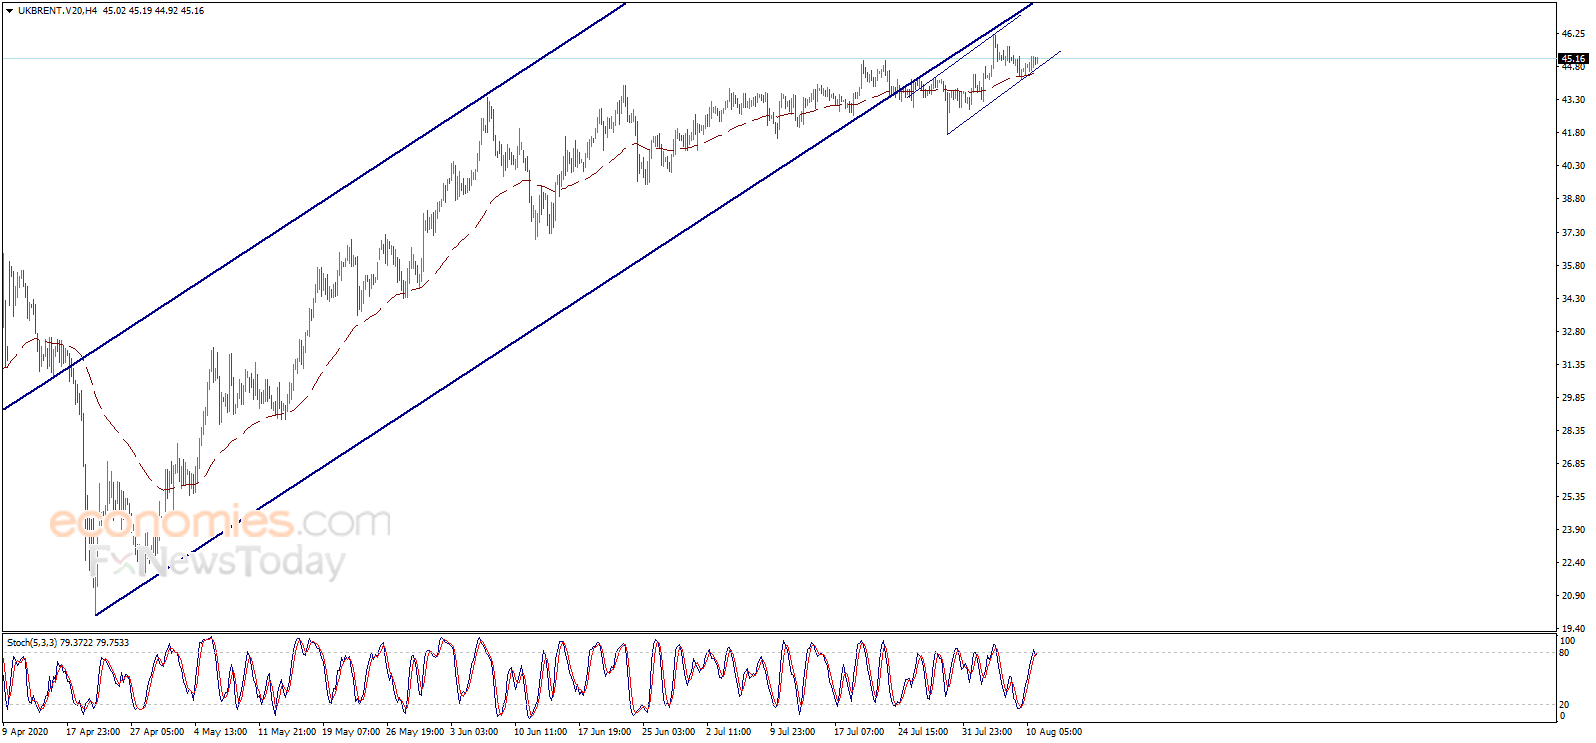
Task: Click the OHLC values 45.02 45.19 44.92 45.16
Action: tap(154, 11)
